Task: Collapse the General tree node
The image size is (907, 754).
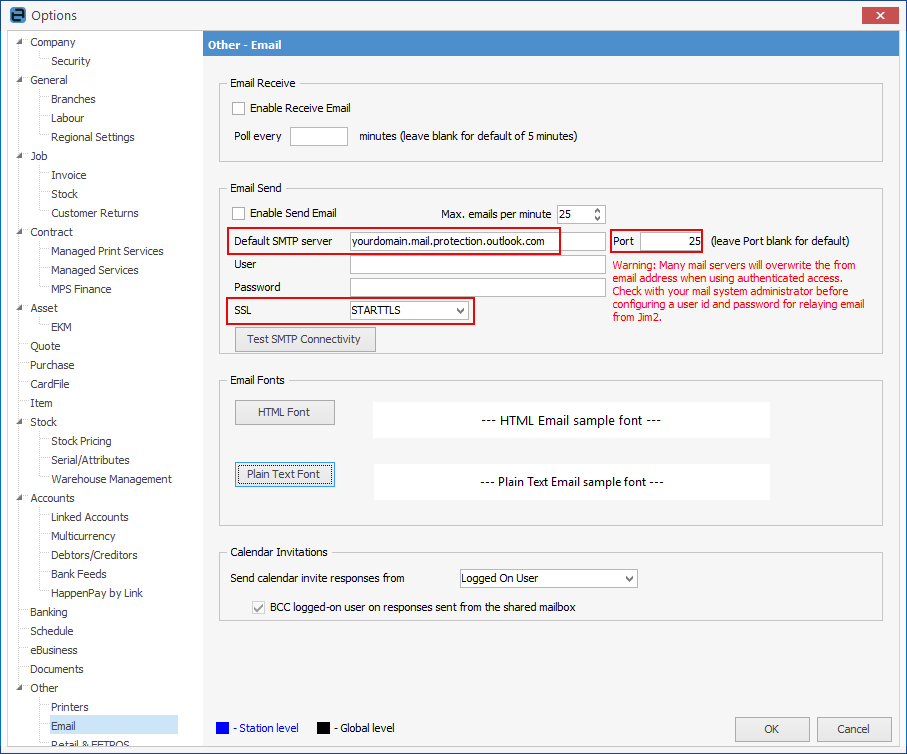Action: coord(20,80)
